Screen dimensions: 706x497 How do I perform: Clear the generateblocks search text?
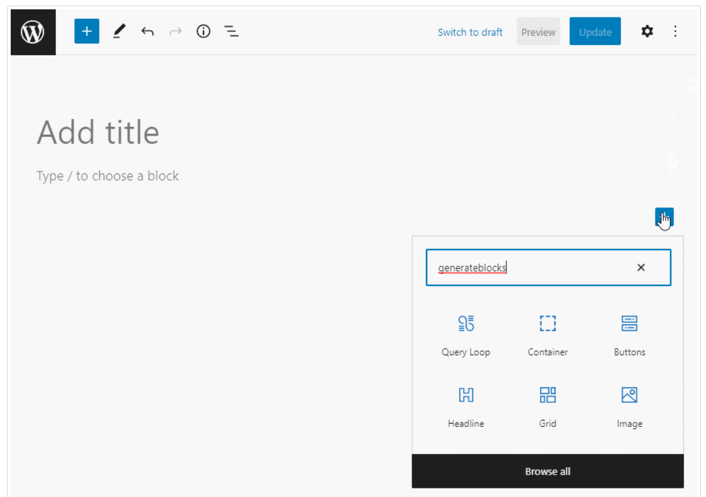coord(641,267)
